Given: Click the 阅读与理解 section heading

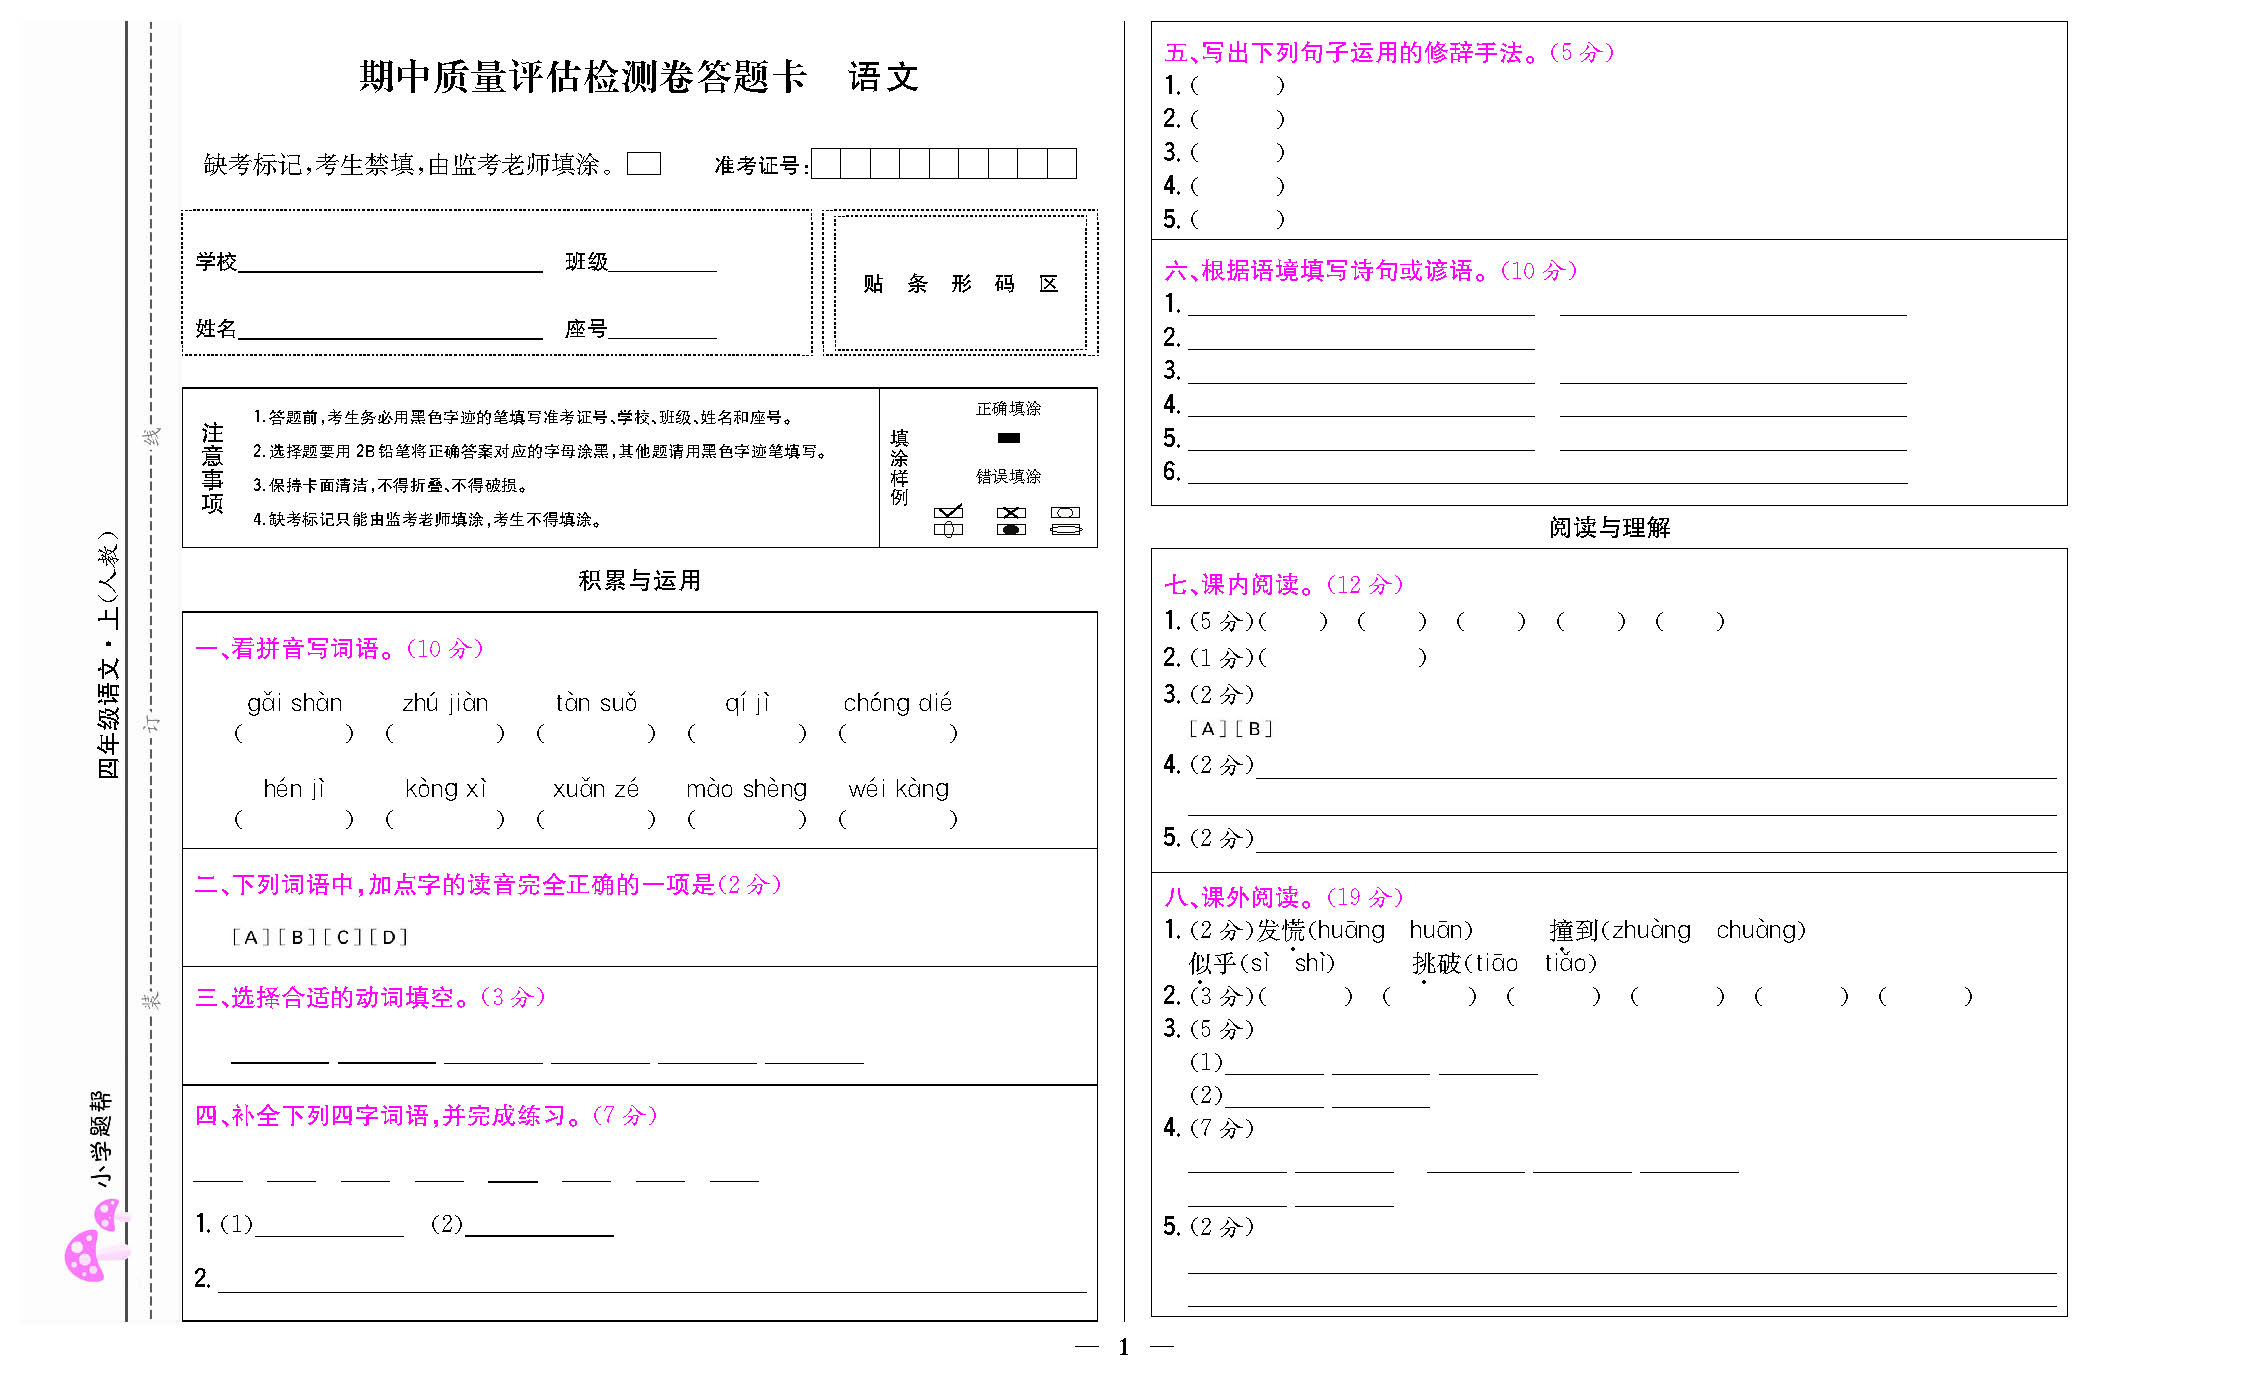Looking at the screenshot, I should click(1609, 527).
